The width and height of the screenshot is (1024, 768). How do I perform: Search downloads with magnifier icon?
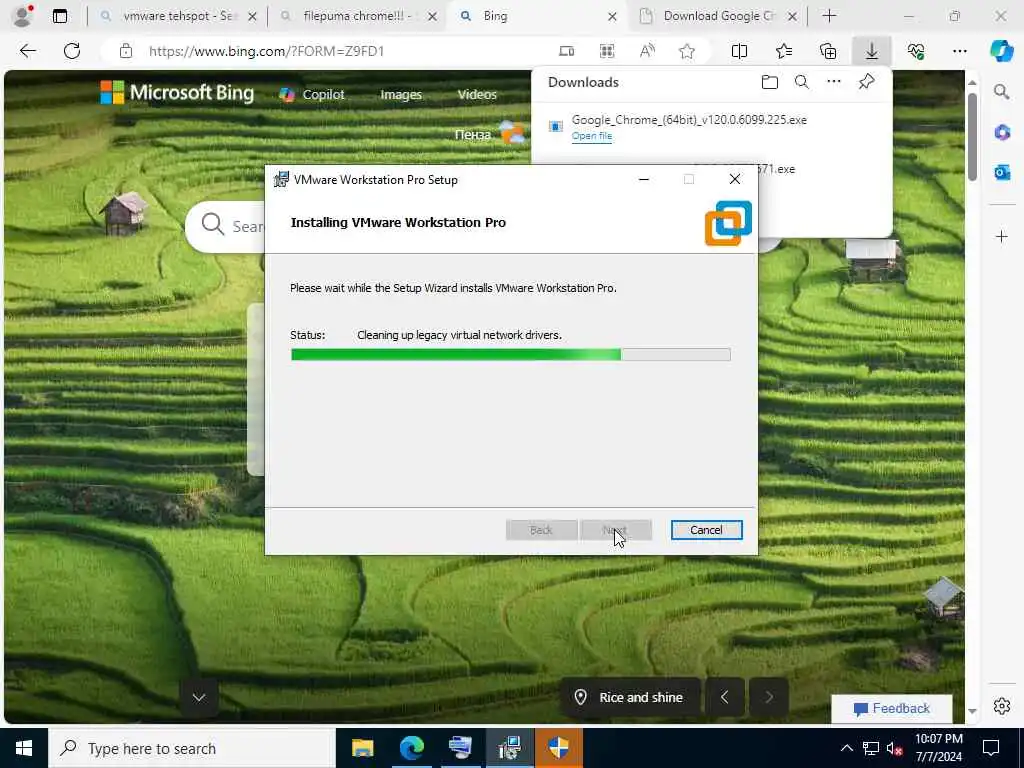801,82
